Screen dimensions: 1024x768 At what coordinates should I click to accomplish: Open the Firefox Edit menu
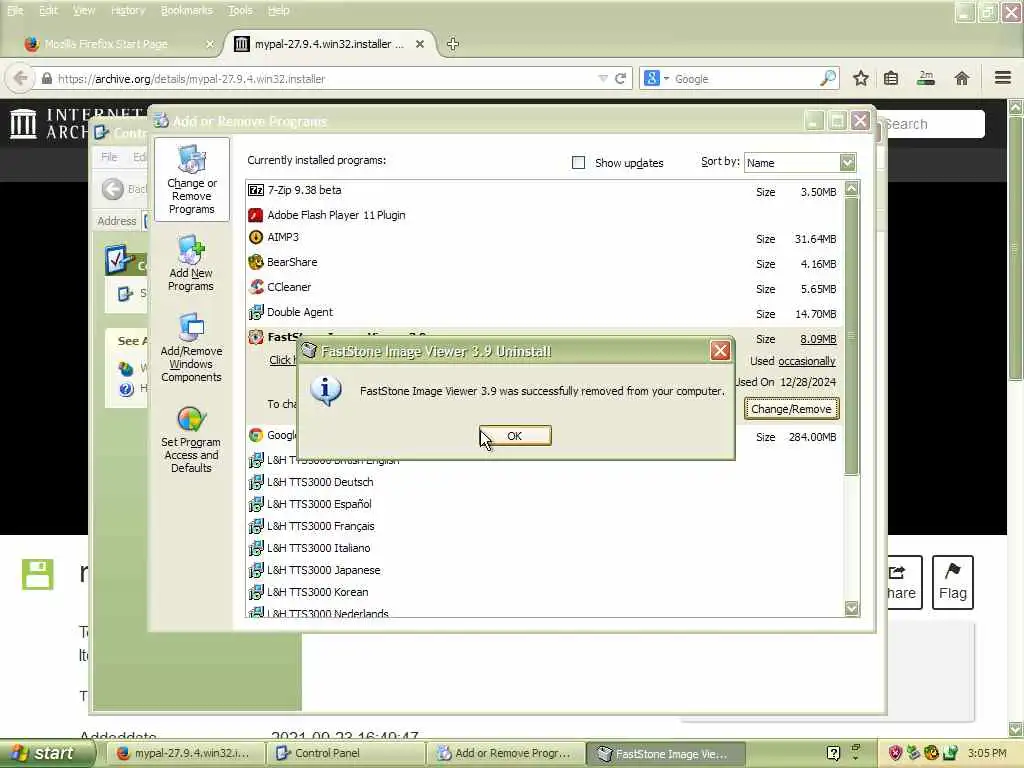[48, 10]
